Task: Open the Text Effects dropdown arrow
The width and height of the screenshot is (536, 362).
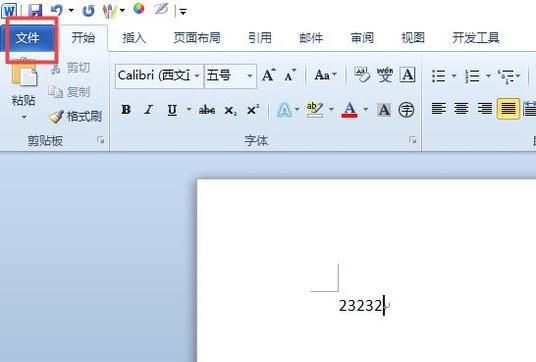Action: click(x=297, y=109)
